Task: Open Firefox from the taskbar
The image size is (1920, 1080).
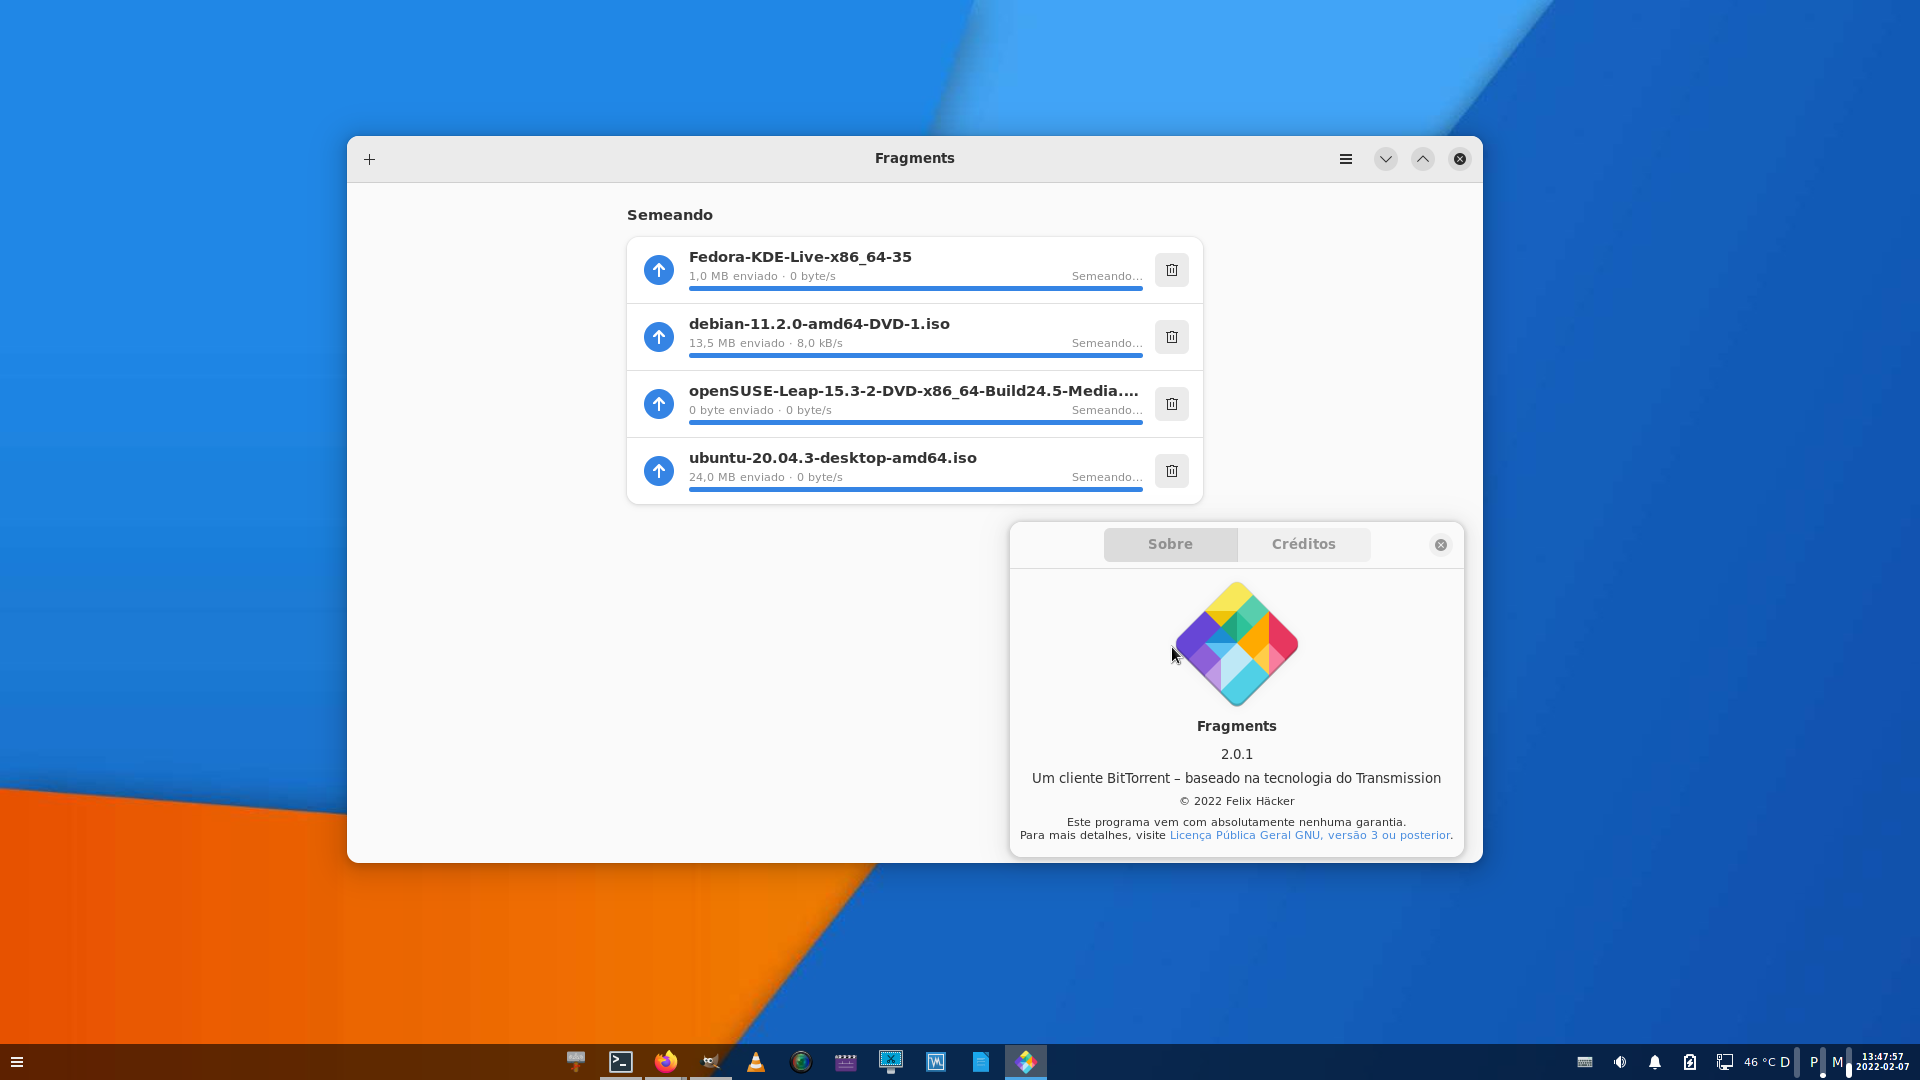Action: click(x=666, y=1062)
